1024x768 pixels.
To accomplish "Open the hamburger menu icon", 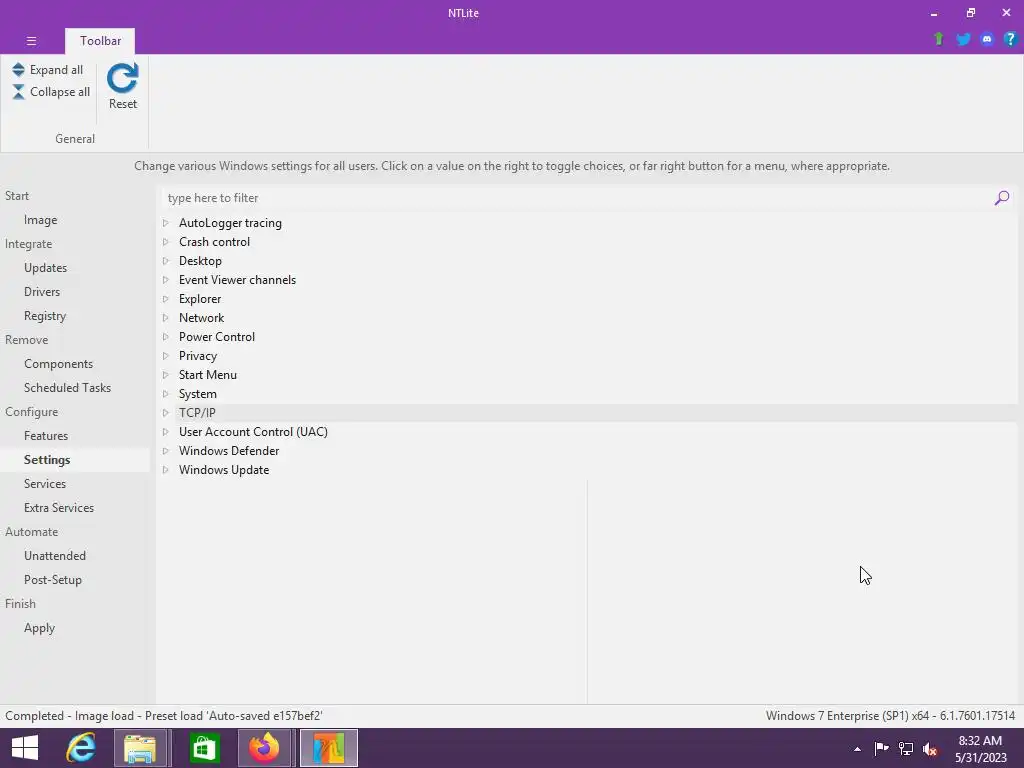I will [31, 40].
